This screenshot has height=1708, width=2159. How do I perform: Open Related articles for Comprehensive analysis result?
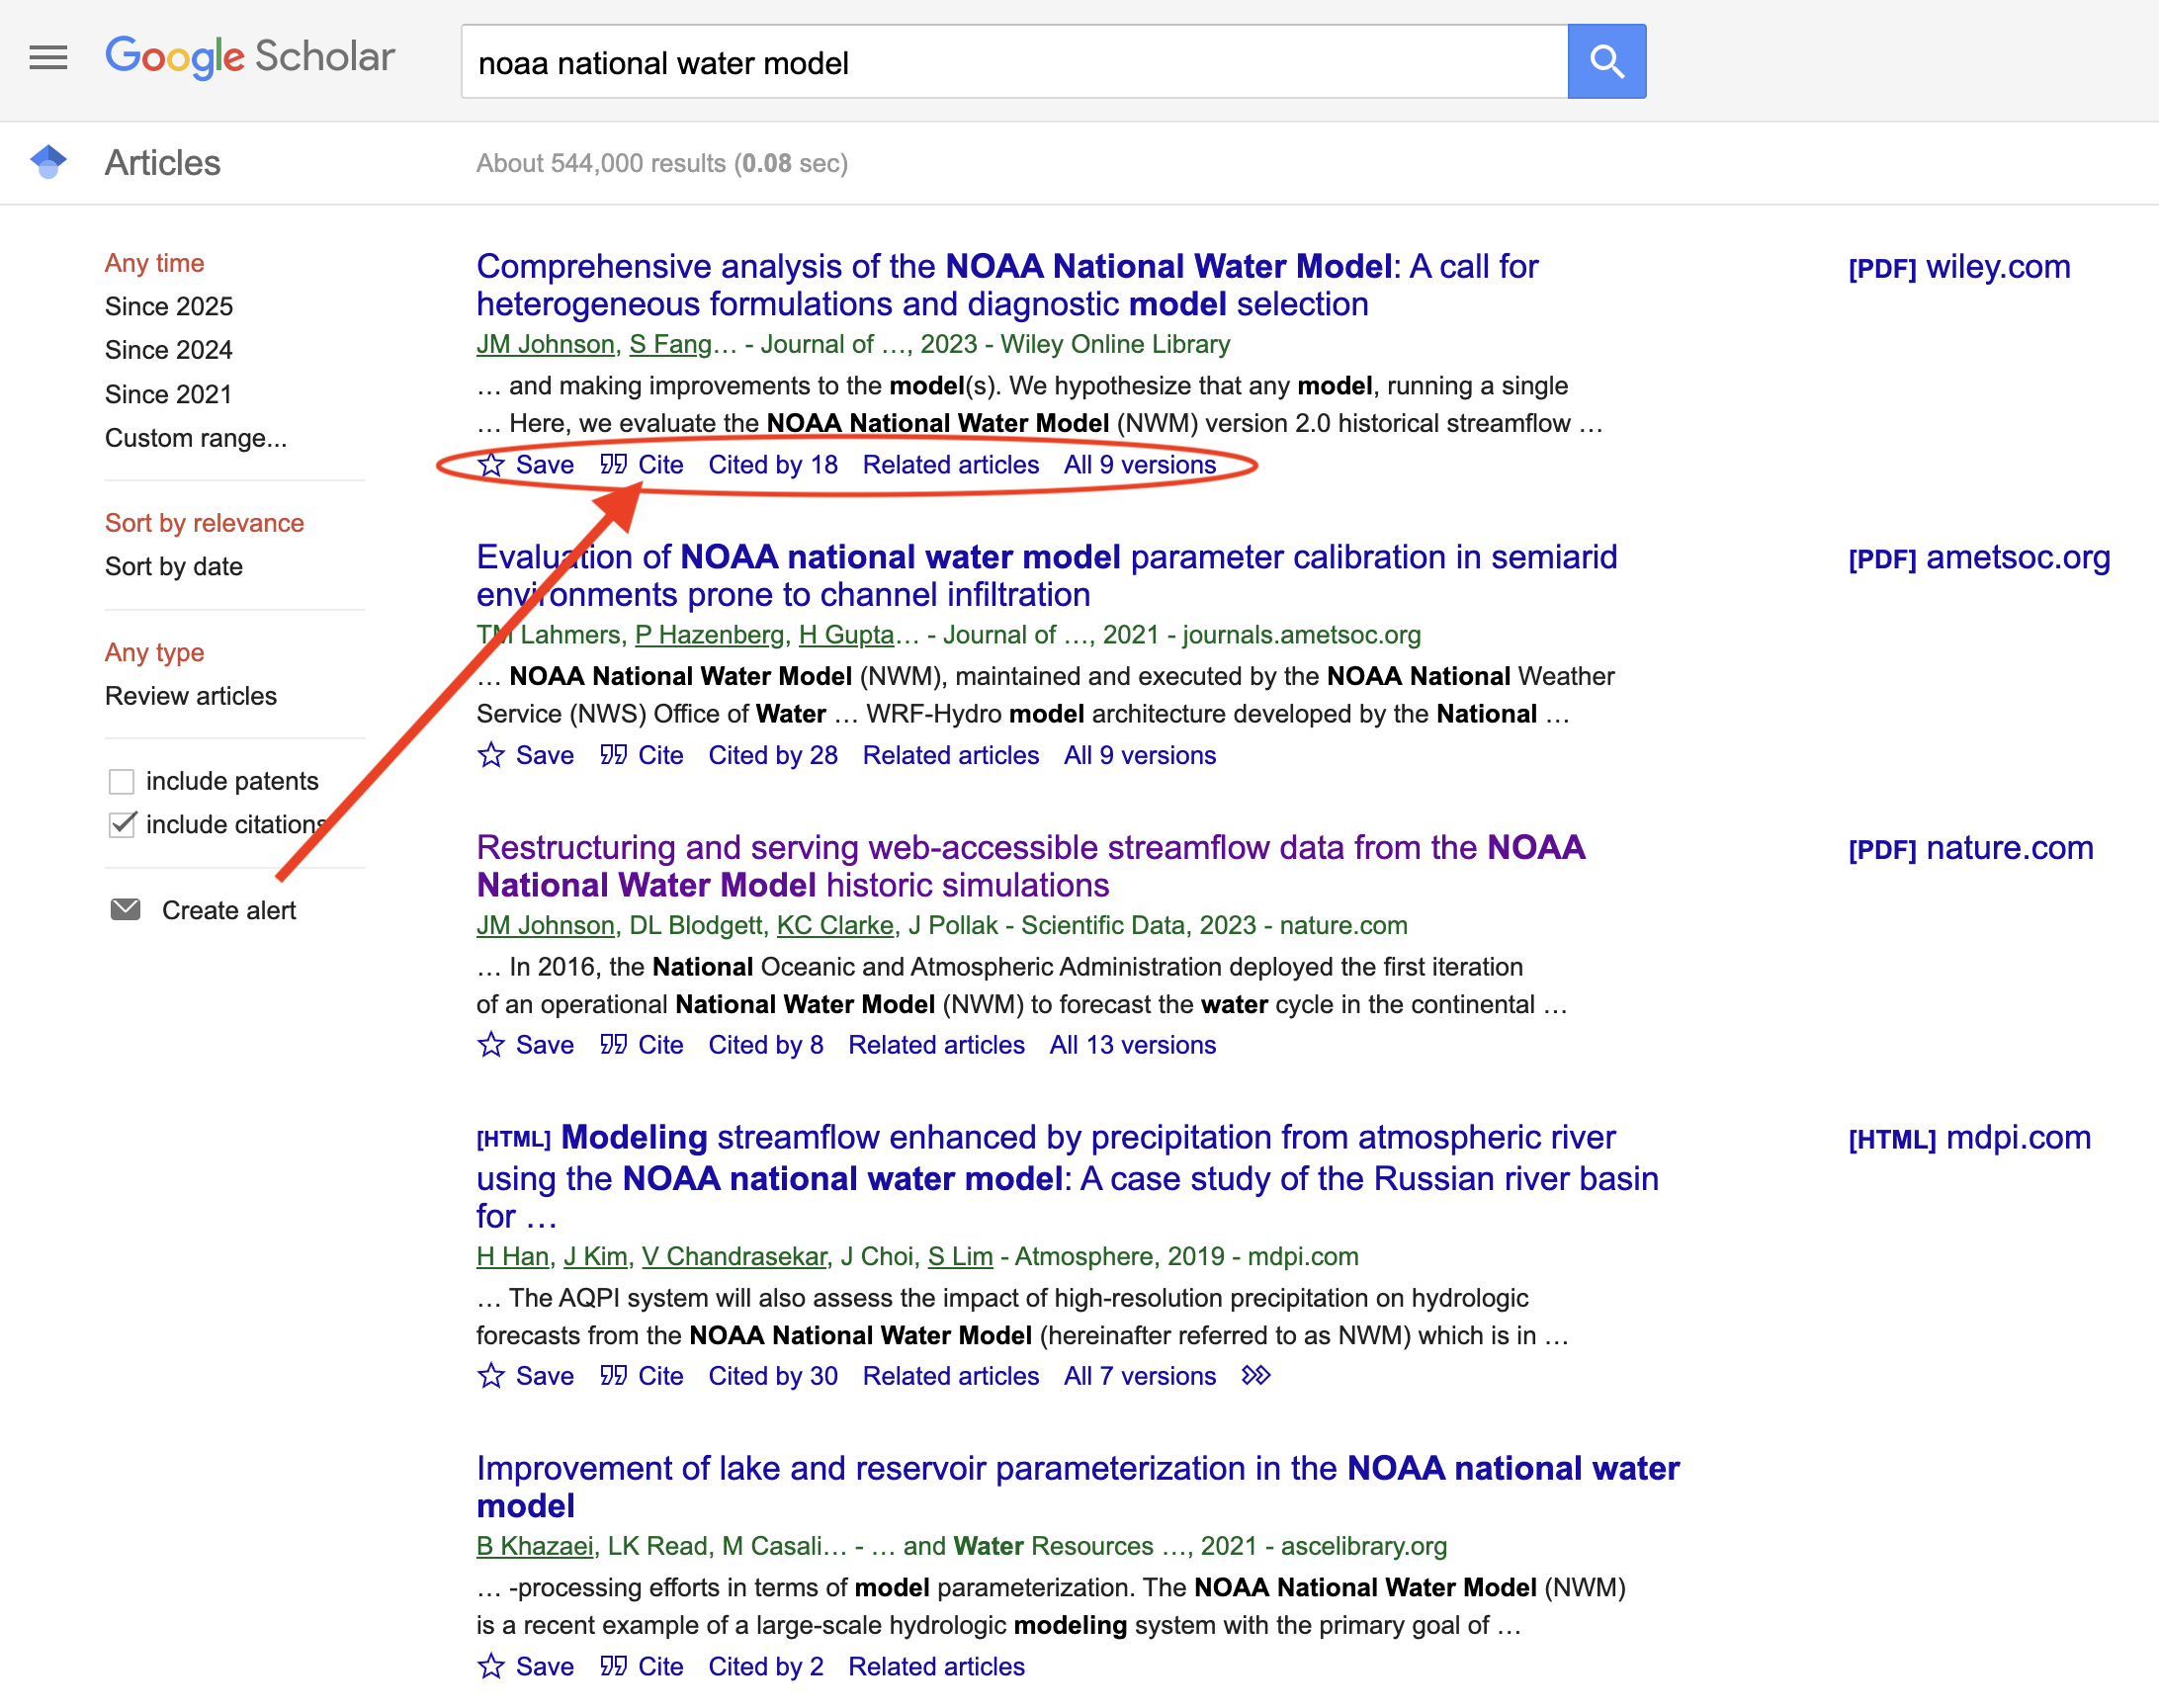[951, 465]
